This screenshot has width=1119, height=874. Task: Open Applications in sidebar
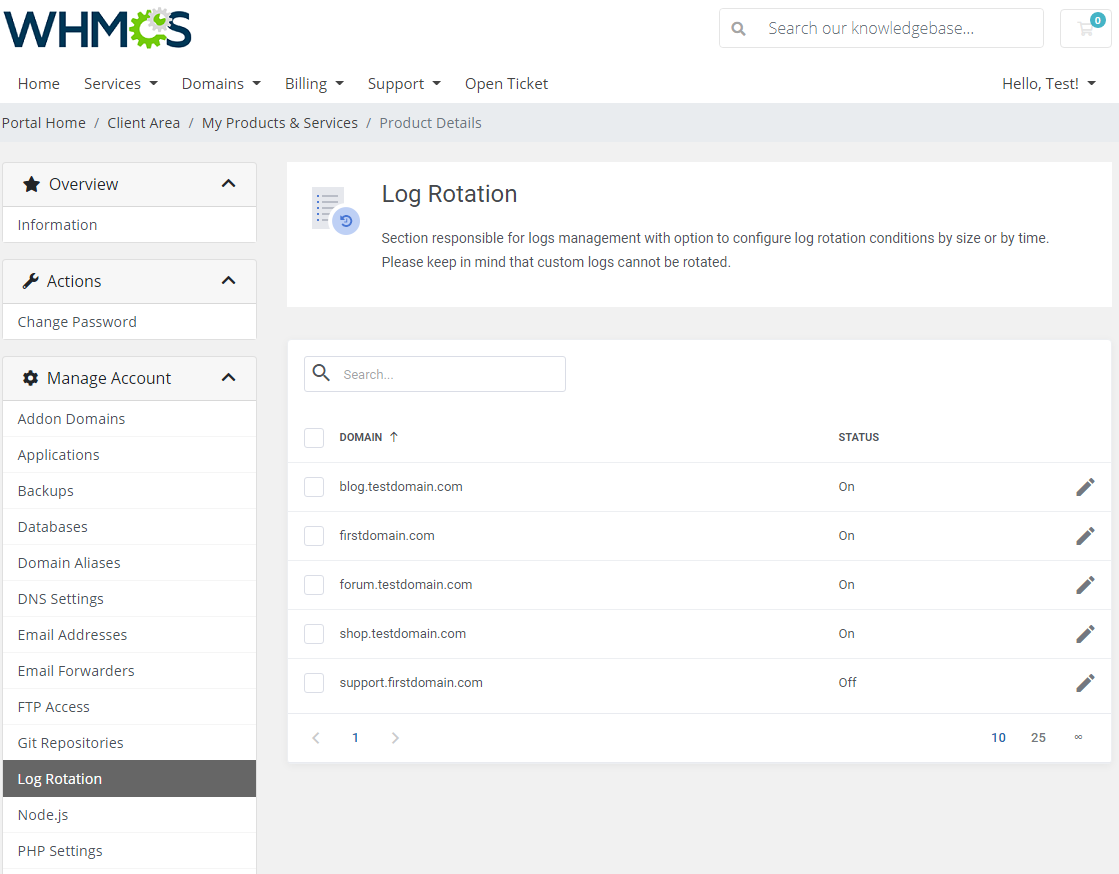click(129, 454)
